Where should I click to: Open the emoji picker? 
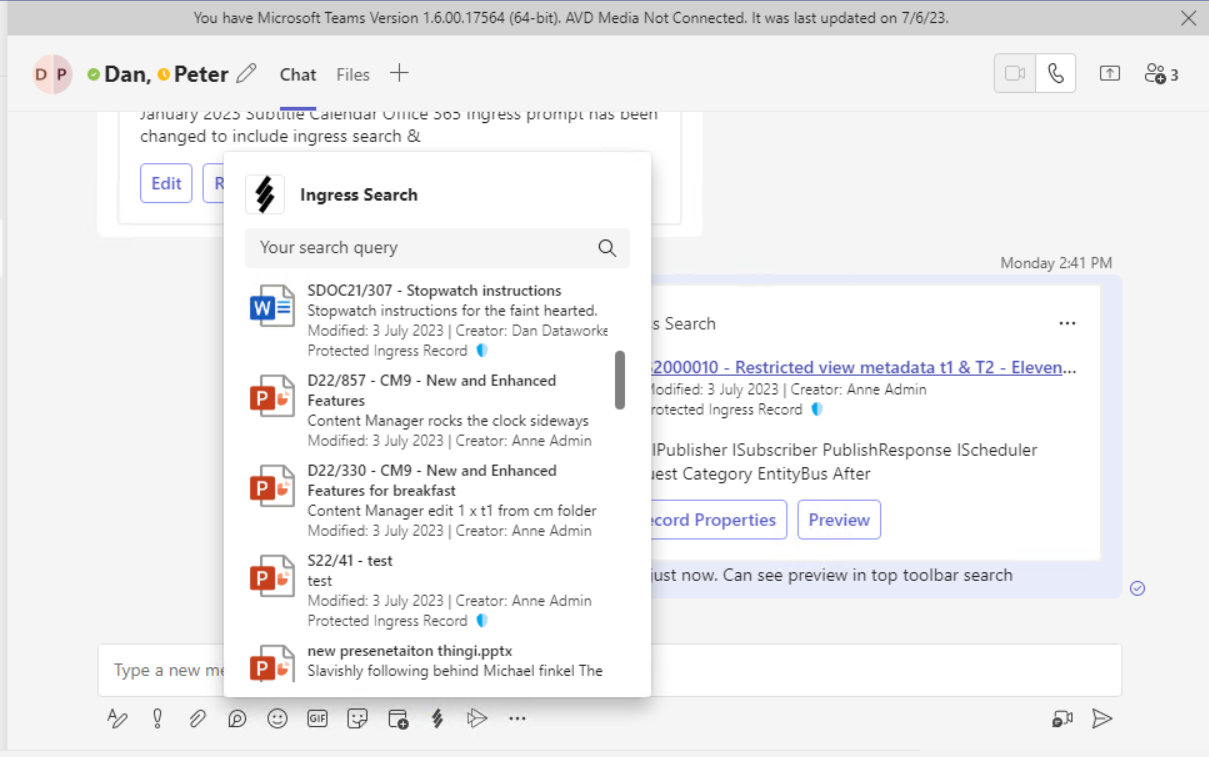277,718
